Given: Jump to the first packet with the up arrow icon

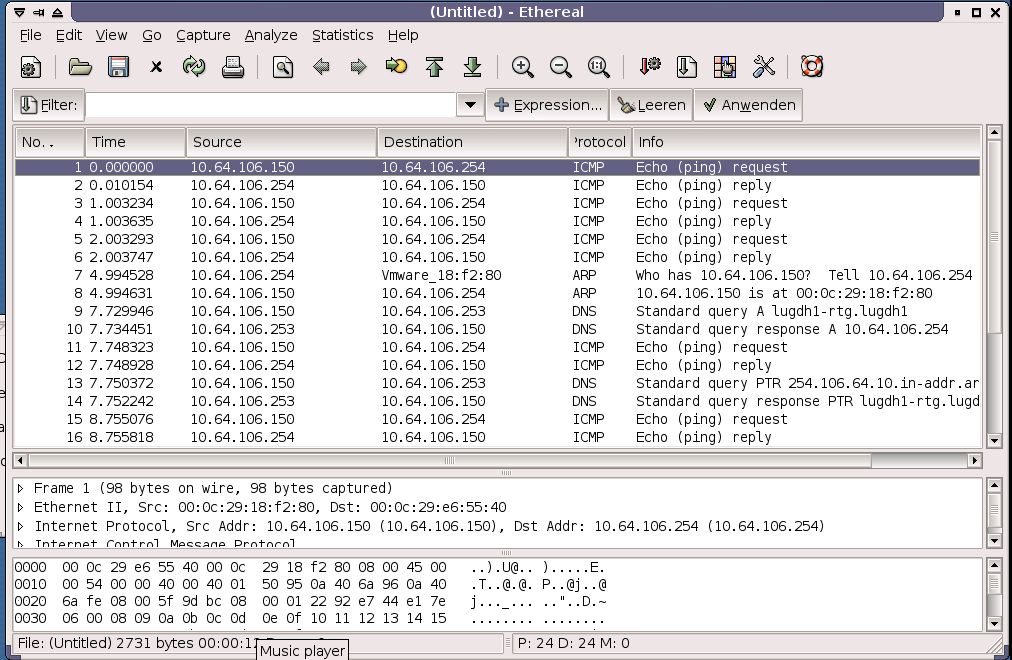Looking at the screenshot, I should click(x=434, y=66).
